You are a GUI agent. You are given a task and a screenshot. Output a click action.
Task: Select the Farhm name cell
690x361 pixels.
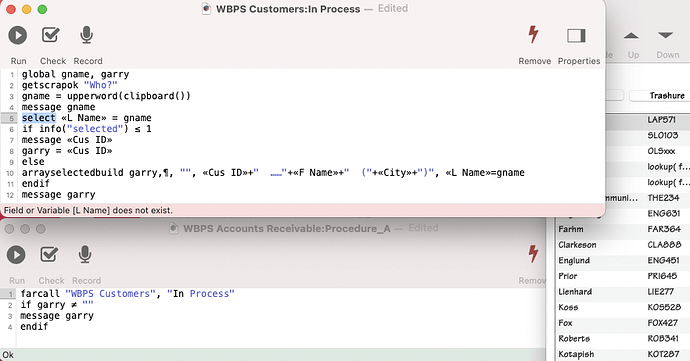click(x=571, y=229)
